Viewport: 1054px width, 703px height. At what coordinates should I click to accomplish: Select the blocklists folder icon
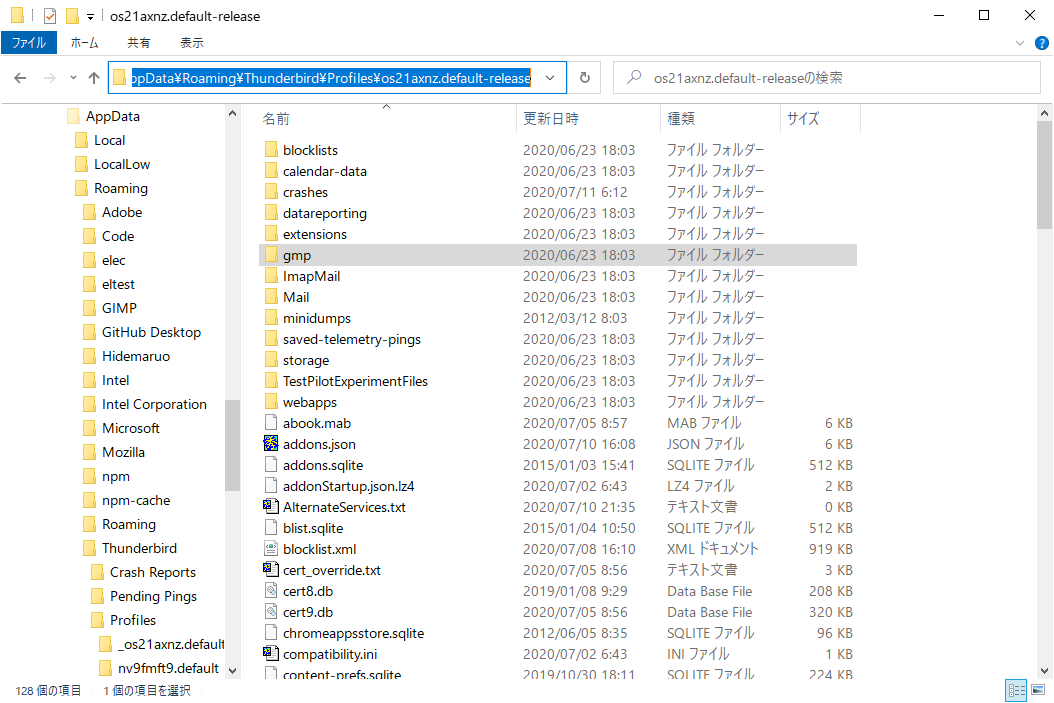point(271,149)
